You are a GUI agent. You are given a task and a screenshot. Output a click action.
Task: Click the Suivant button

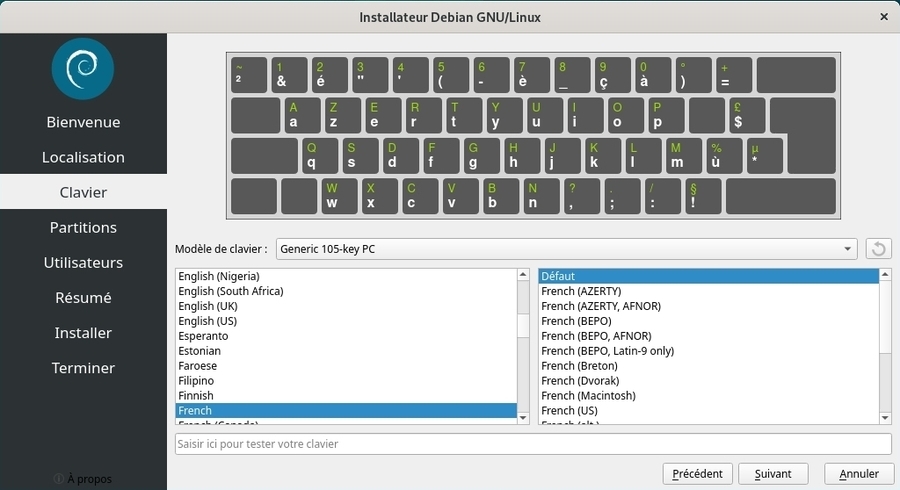[x=773, y=474]
